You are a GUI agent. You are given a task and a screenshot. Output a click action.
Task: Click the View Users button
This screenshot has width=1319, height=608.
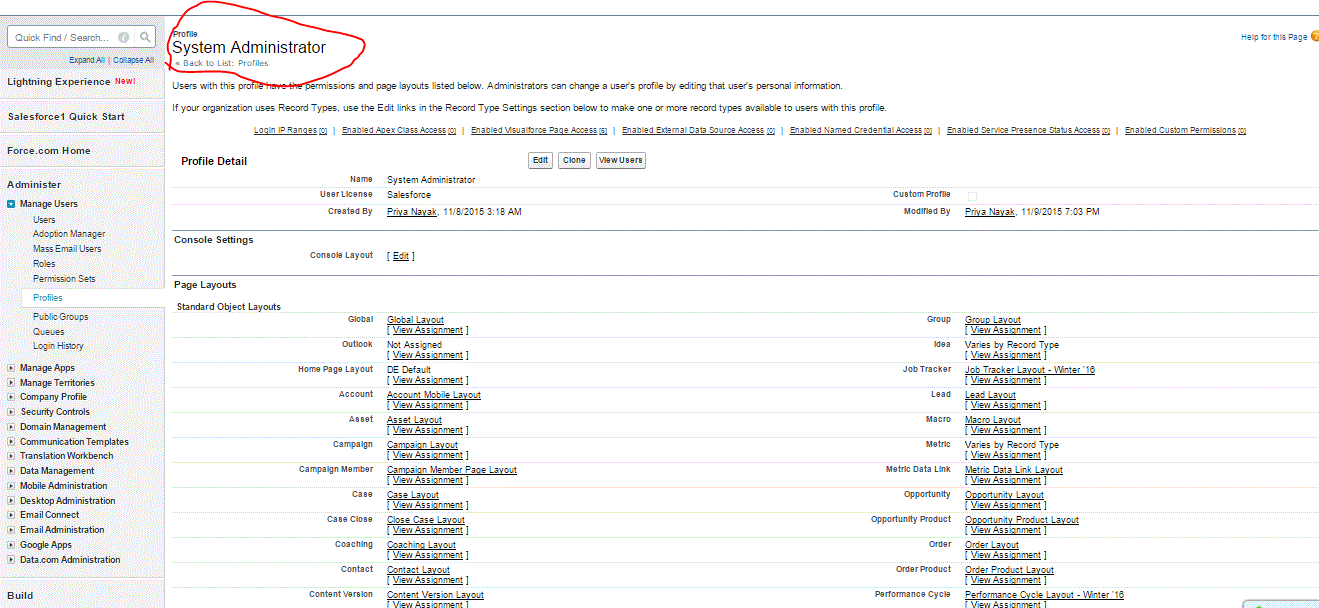tap(621, 160)
